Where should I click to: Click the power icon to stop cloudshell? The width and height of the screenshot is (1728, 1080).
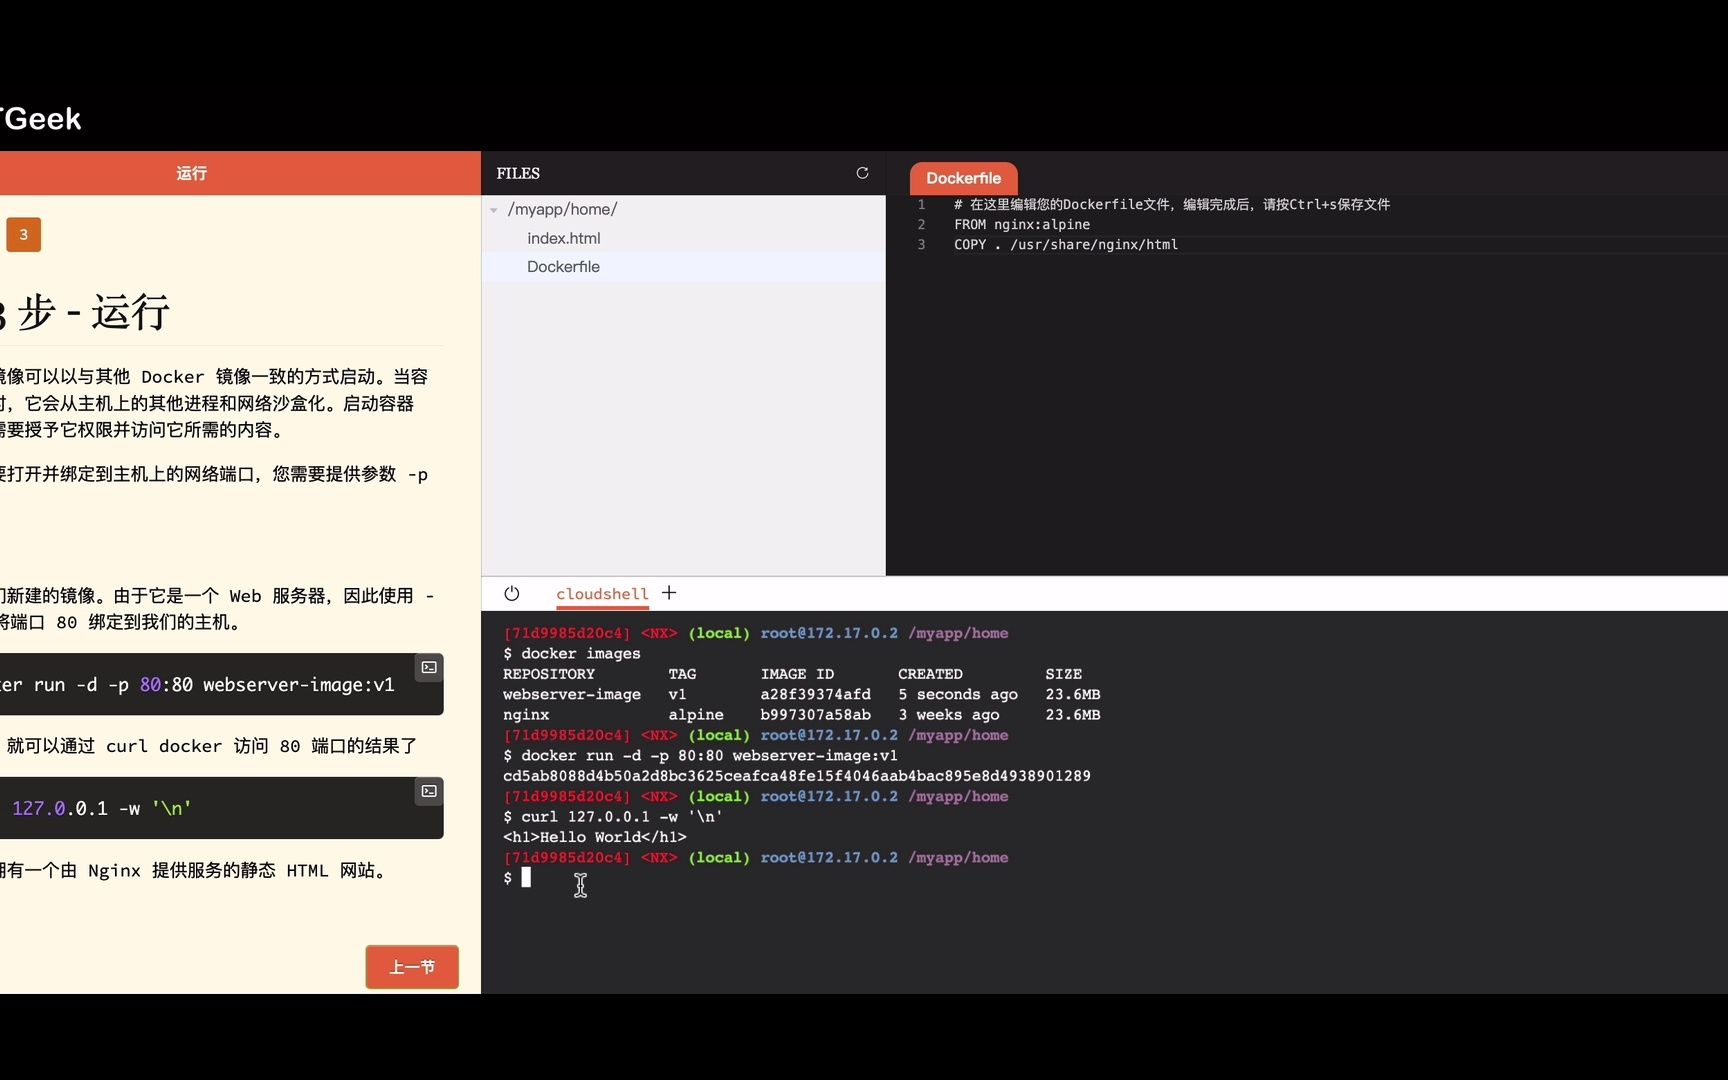(512, 593)
